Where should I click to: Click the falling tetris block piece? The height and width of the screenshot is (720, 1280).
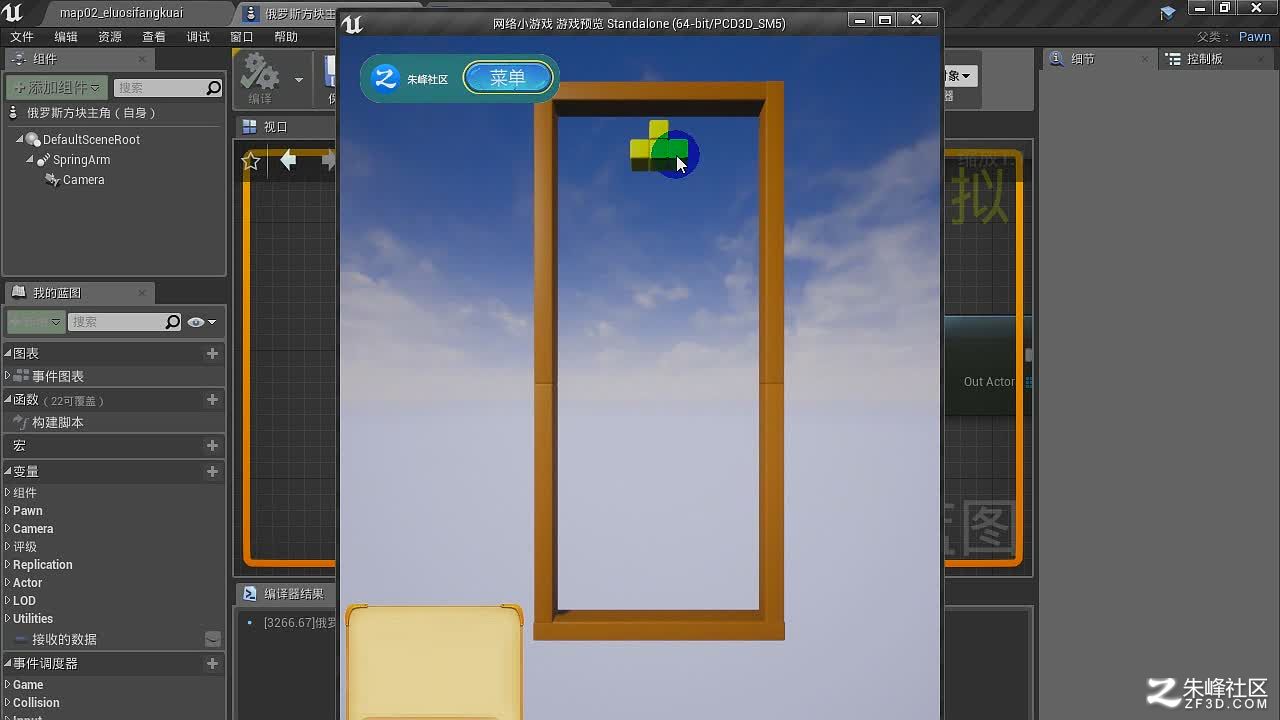pos(659,147)
